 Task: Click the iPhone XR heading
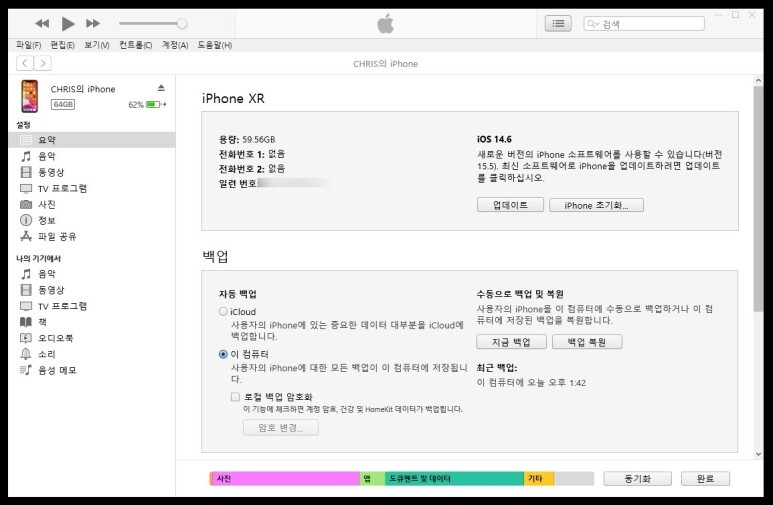tap(233, 99)
